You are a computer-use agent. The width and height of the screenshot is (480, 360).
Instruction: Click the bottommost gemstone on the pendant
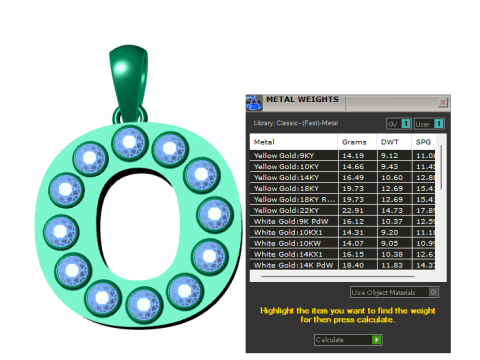(144, 305)
